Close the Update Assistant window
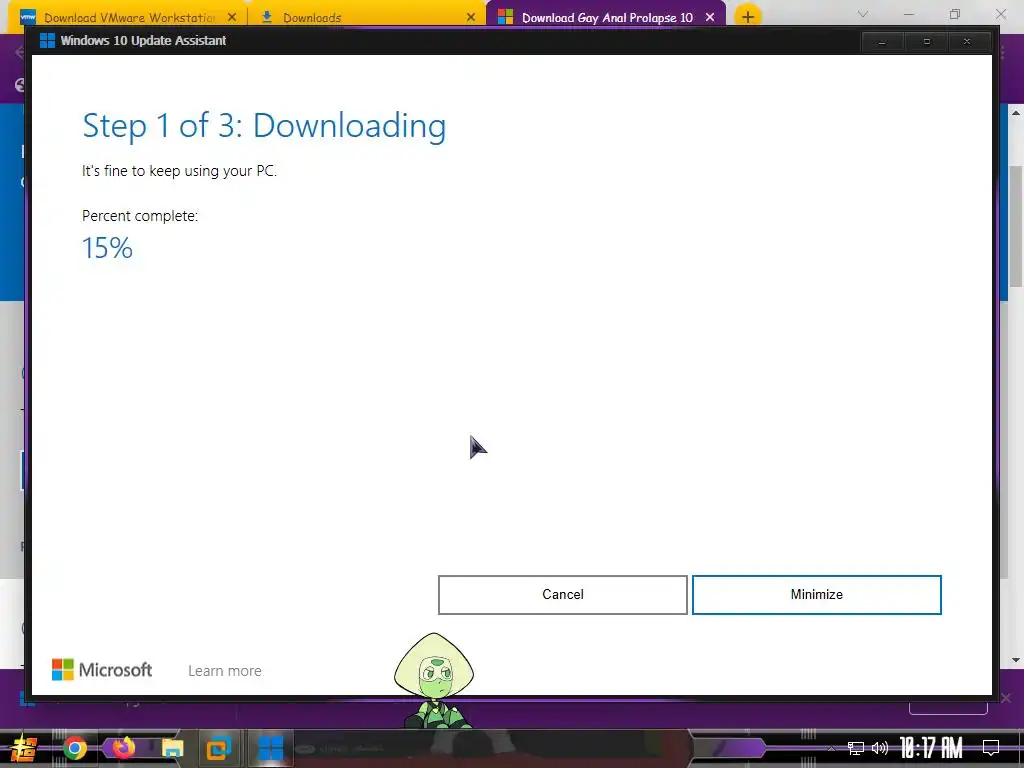 (967, 42)
